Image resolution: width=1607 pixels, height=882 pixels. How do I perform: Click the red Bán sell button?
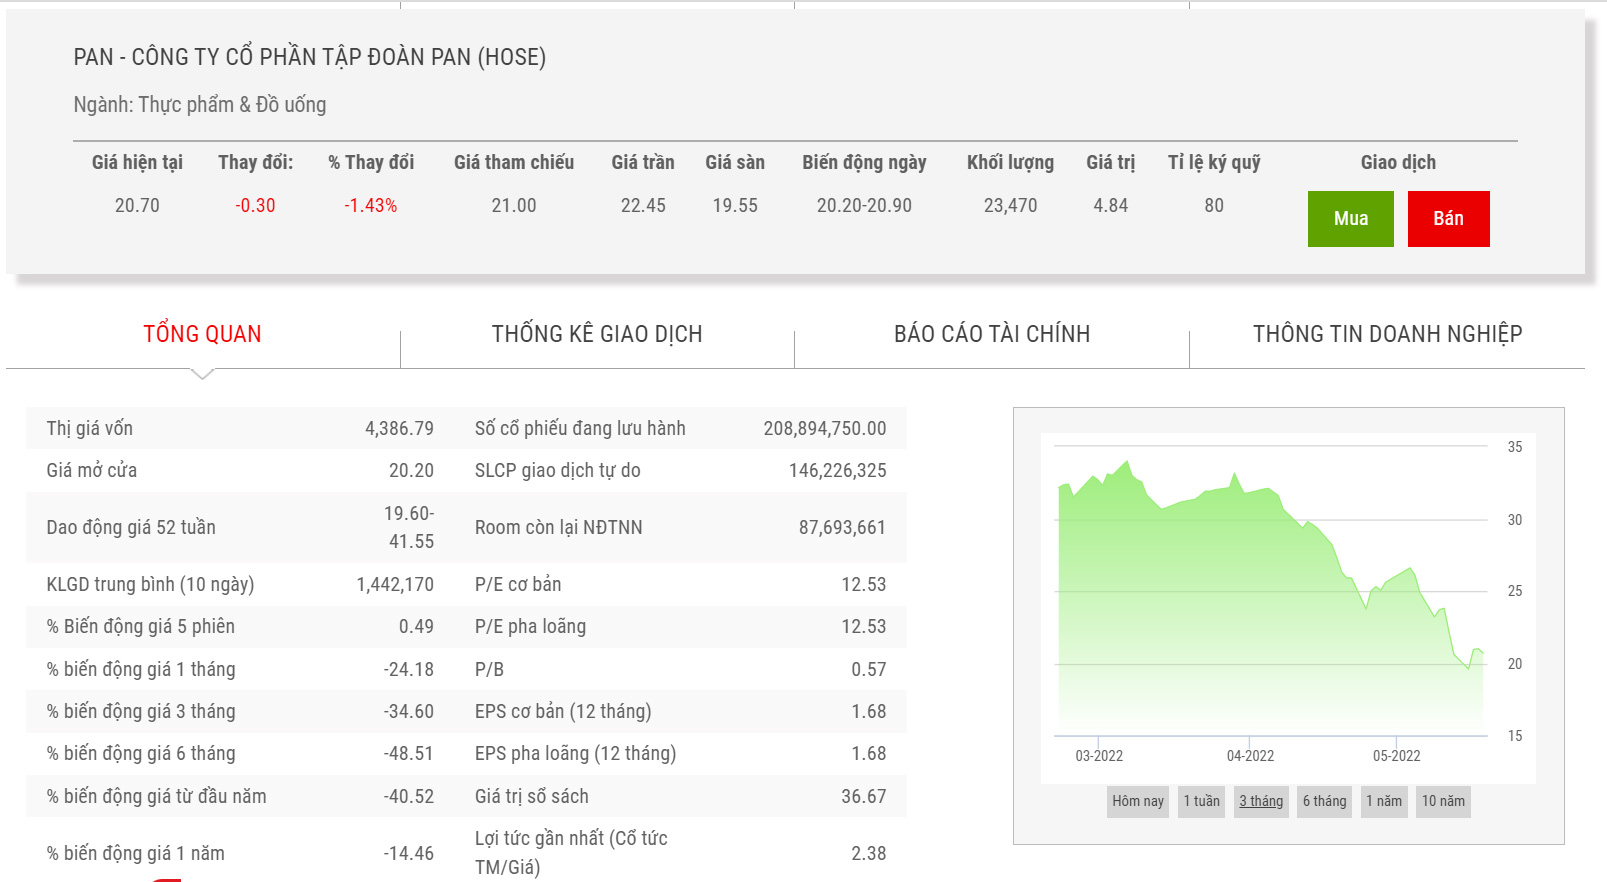(x=1448, y=219)
